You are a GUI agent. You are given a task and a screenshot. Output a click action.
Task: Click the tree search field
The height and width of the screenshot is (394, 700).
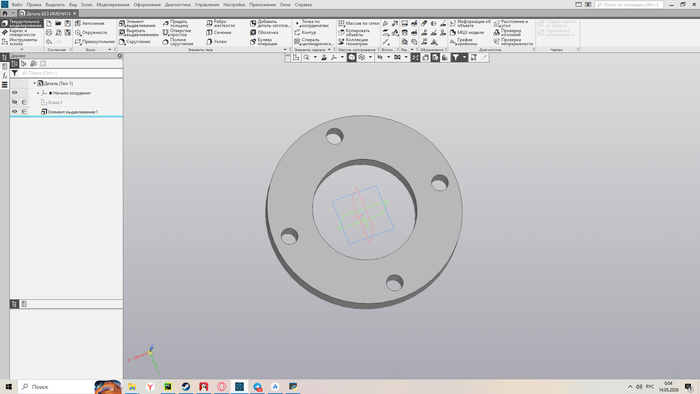pyautogui.click(x=71, y=73)
